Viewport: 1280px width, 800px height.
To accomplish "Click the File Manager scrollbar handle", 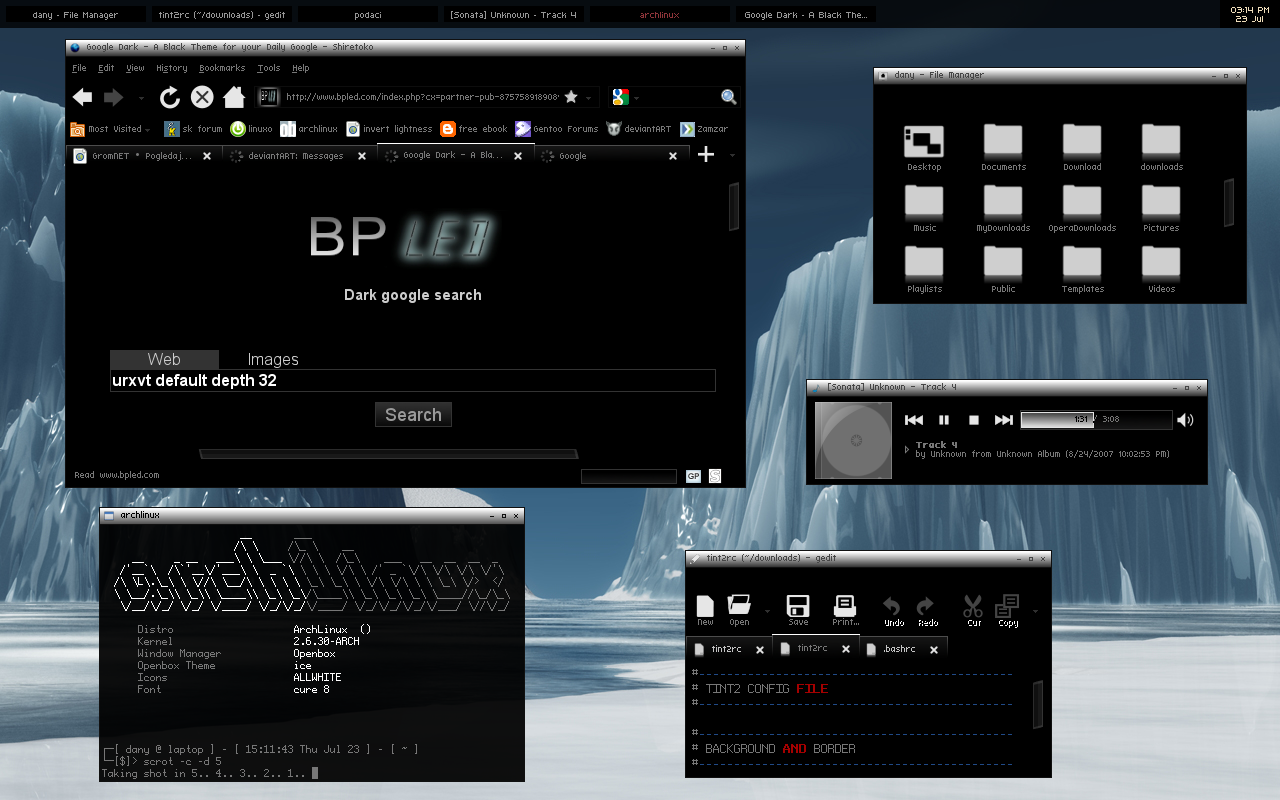I will pos(1229,202).
